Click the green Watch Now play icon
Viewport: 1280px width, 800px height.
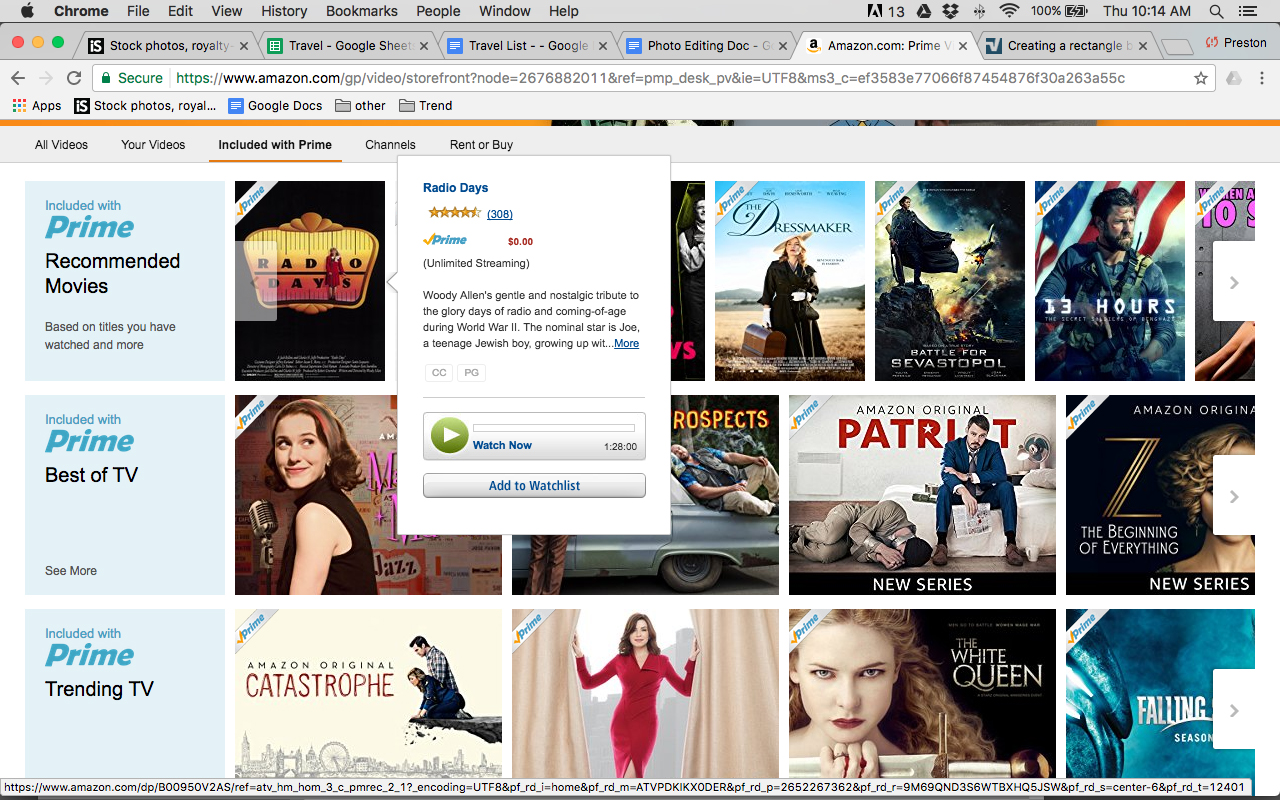[449, 436]
